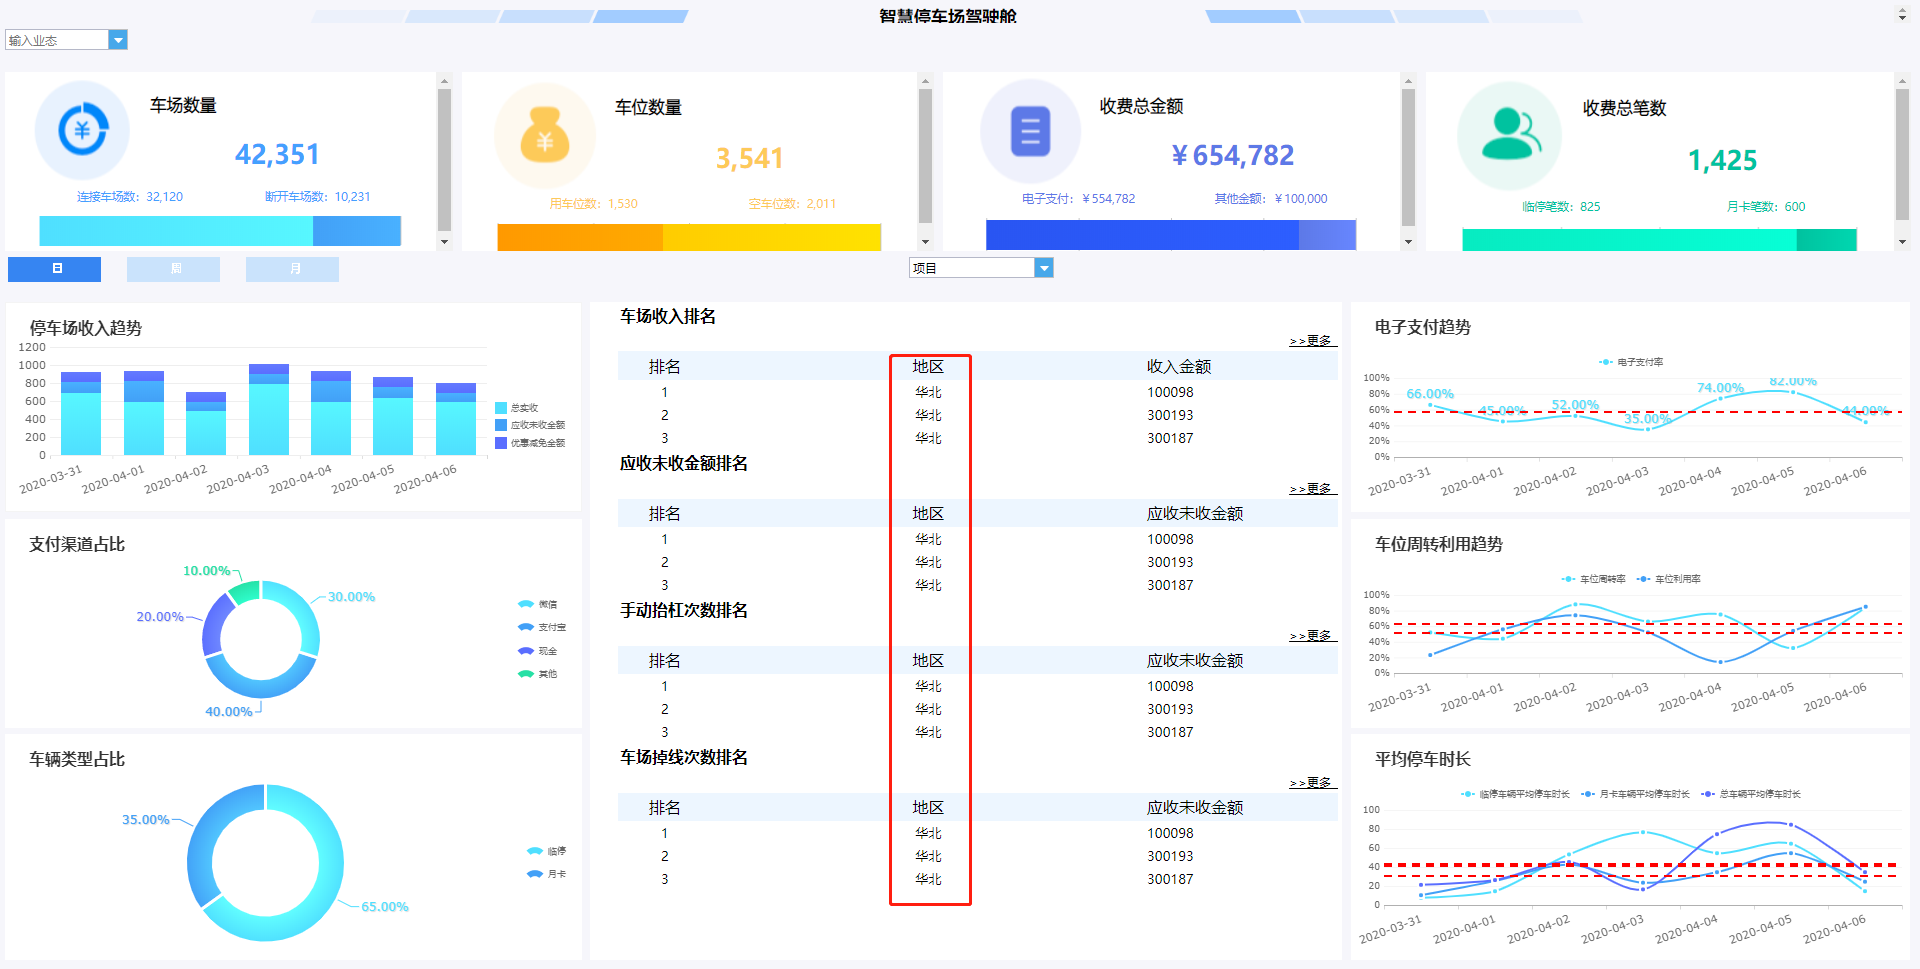Click the 2020-04-03 bar in income chart

point(269,410)
